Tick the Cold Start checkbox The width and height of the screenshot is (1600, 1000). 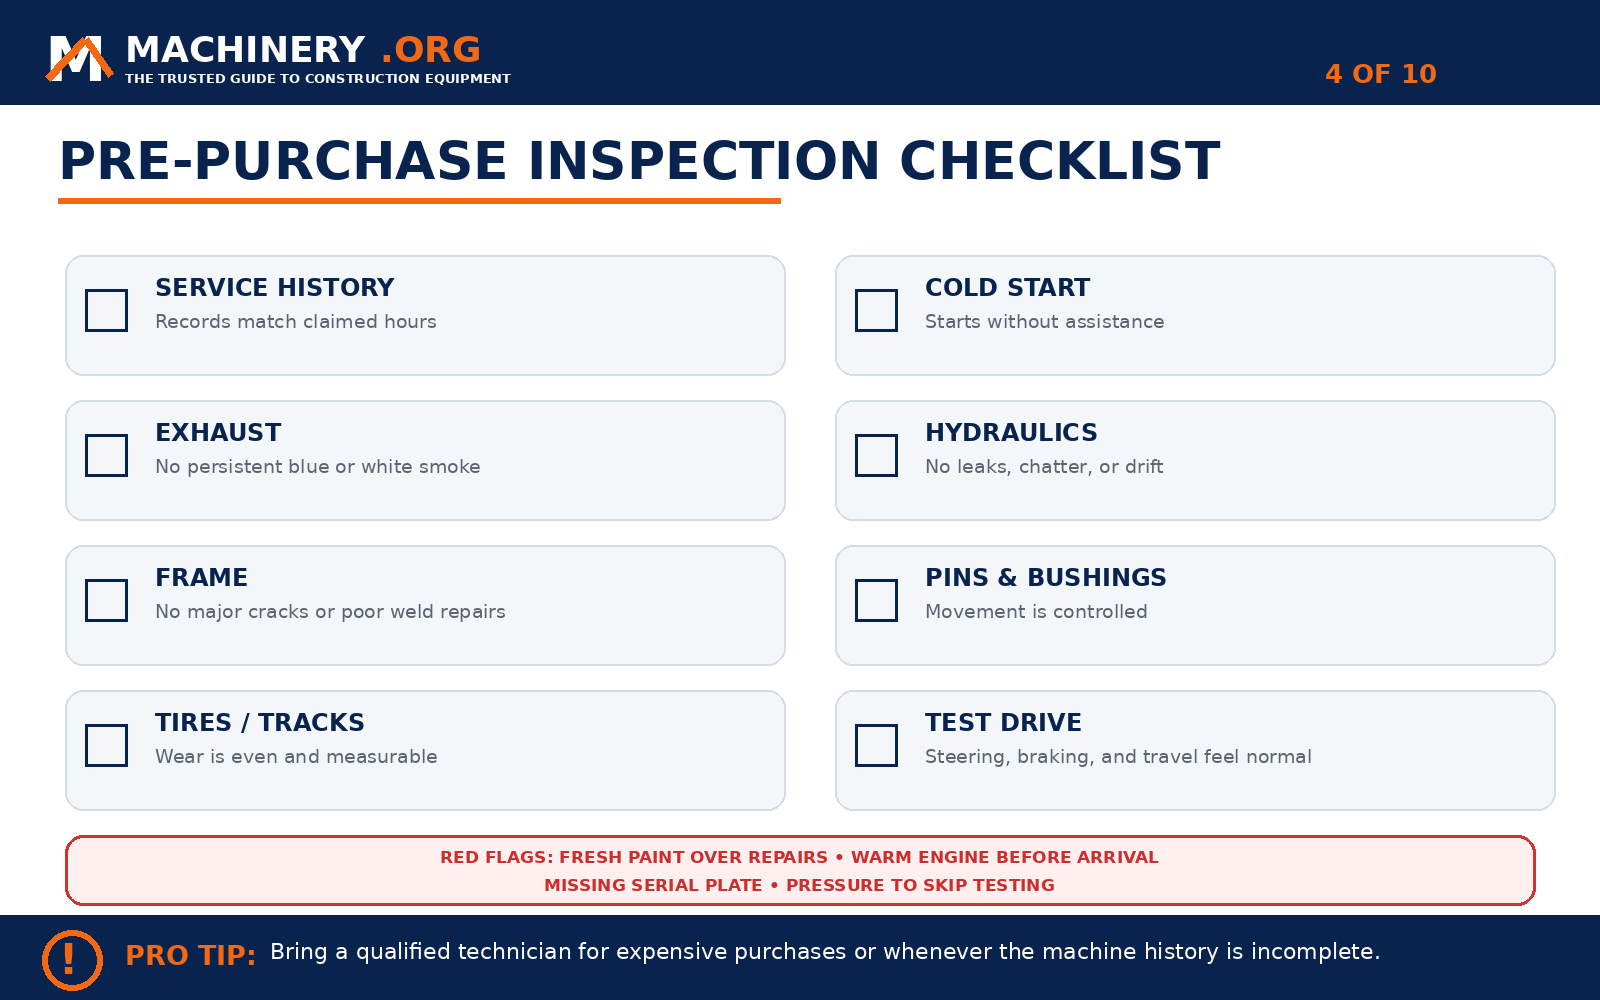pos(876,310)
